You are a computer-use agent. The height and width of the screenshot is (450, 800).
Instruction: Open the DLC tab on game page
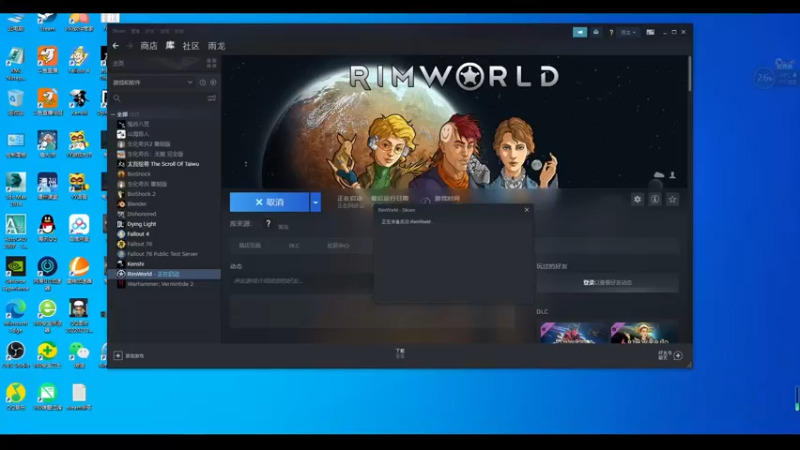pos(294,245)
